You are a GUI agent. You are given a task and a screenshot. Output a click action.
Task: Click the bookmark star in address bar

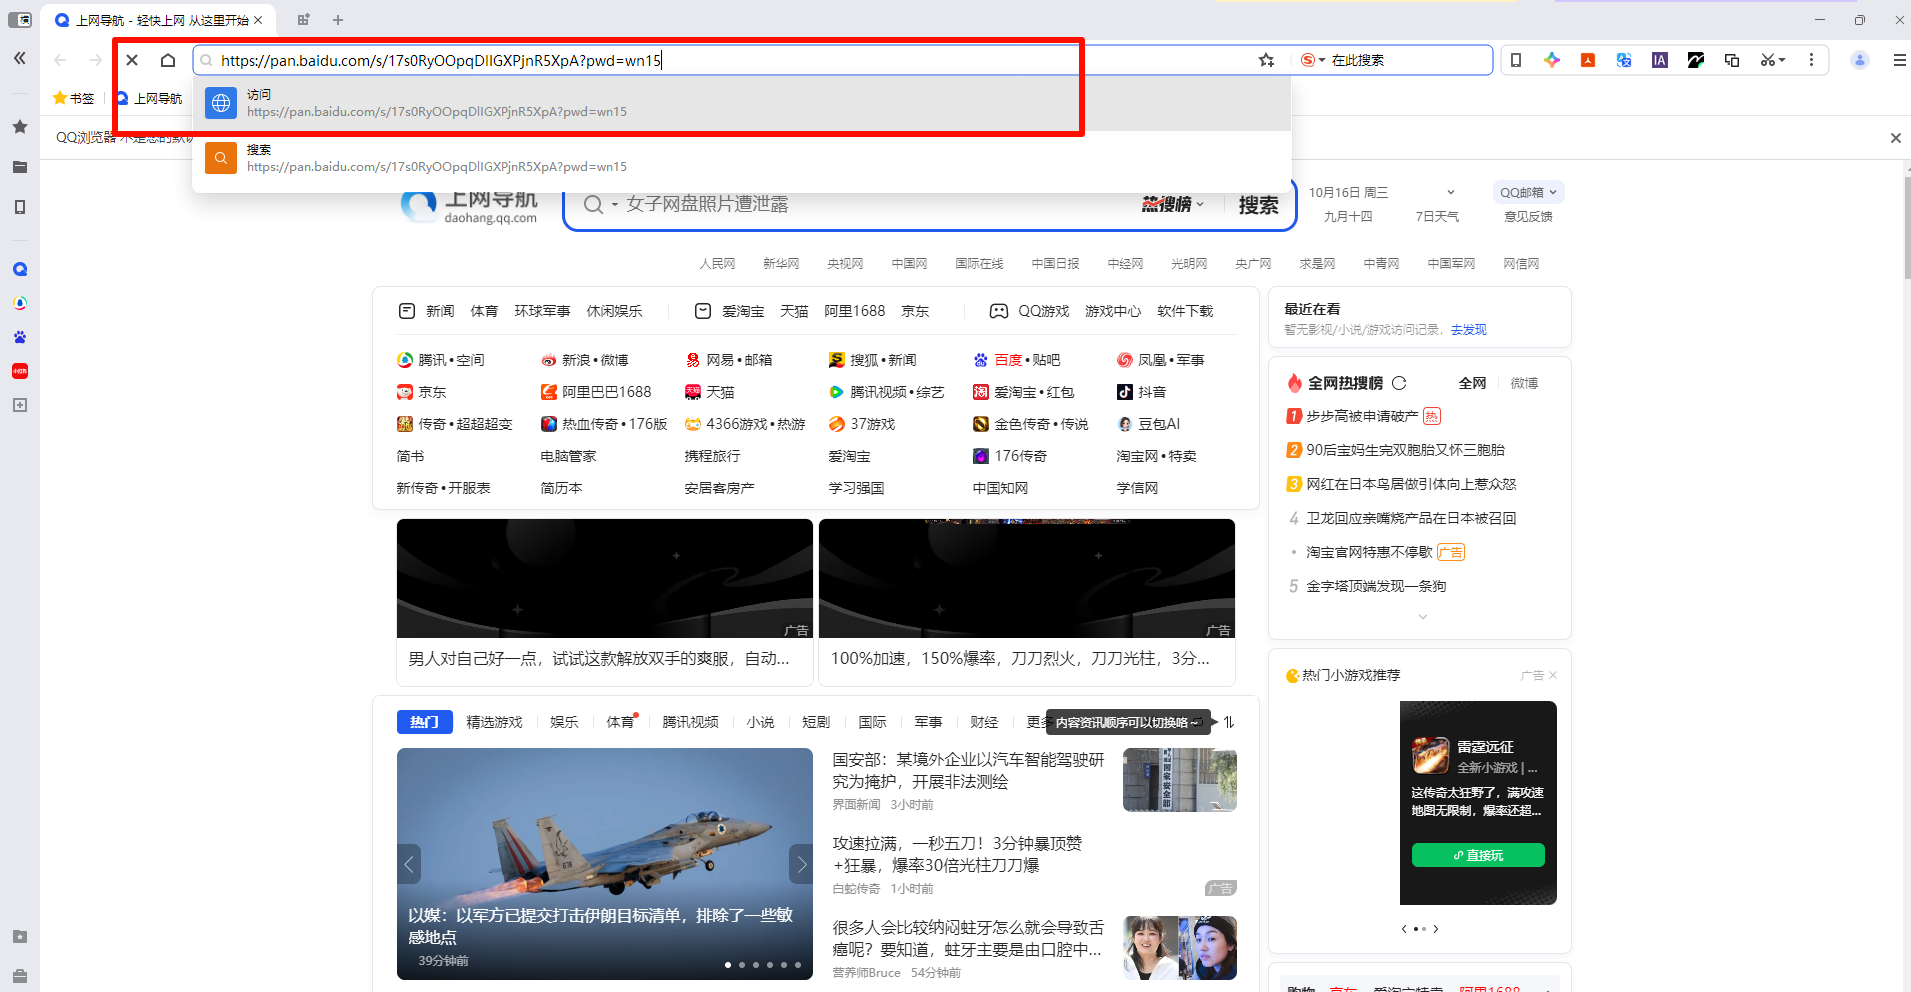coord(1267,60)
